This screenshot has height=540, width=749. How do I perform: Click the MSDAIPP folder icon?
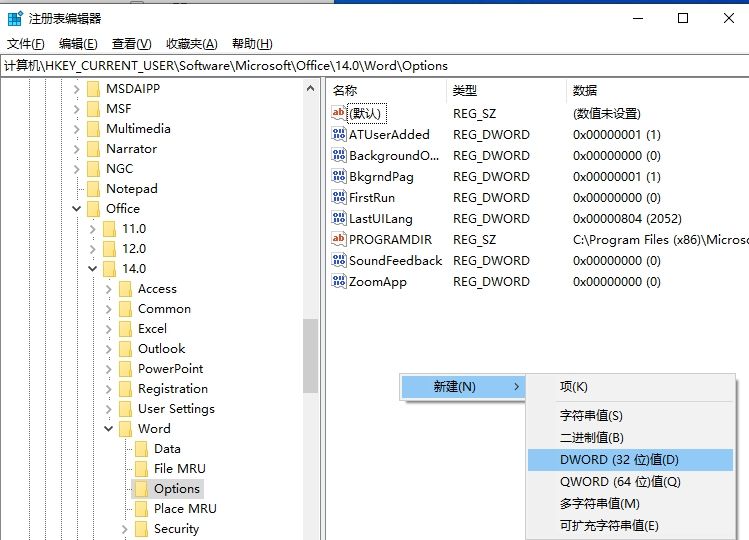pos(94,89)
